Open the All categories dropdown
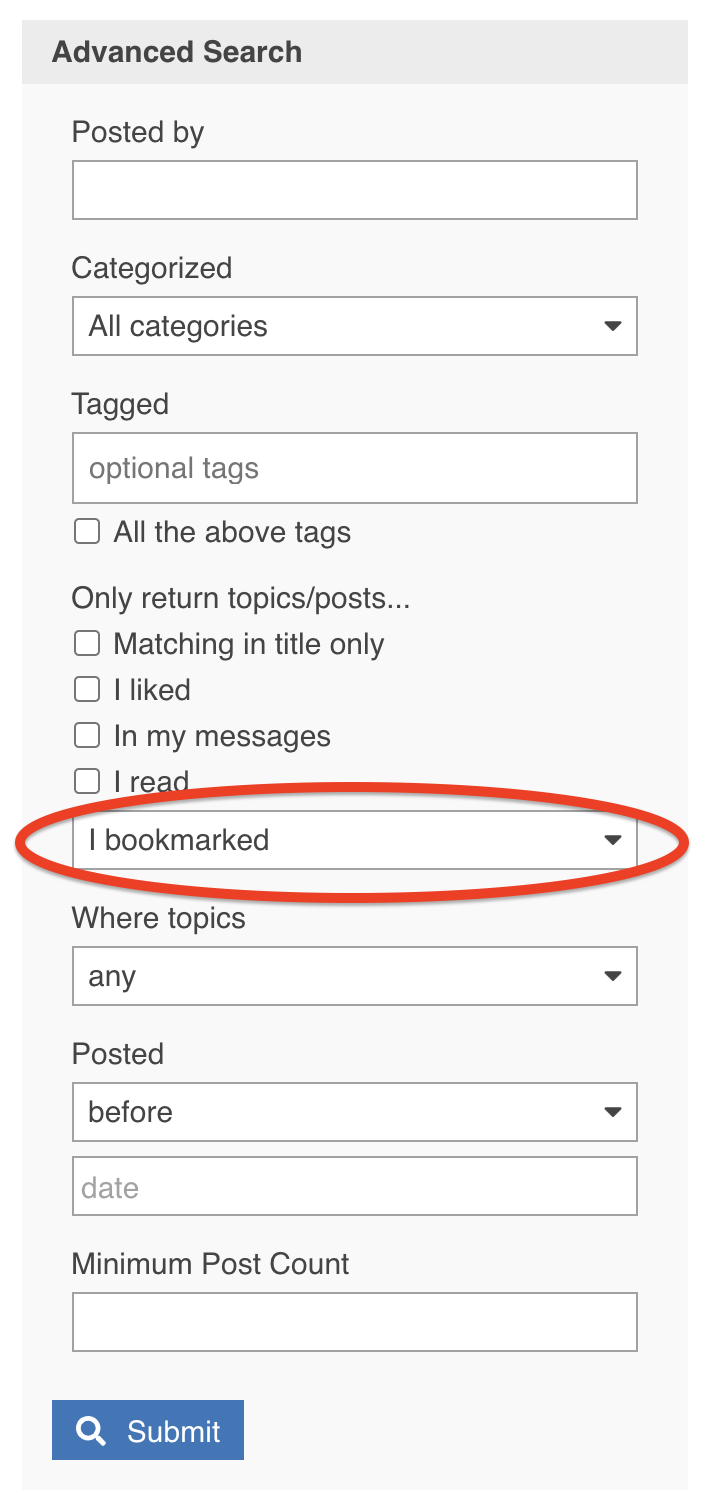Viewport: 702px width, 1496px height. coord(355,326)
